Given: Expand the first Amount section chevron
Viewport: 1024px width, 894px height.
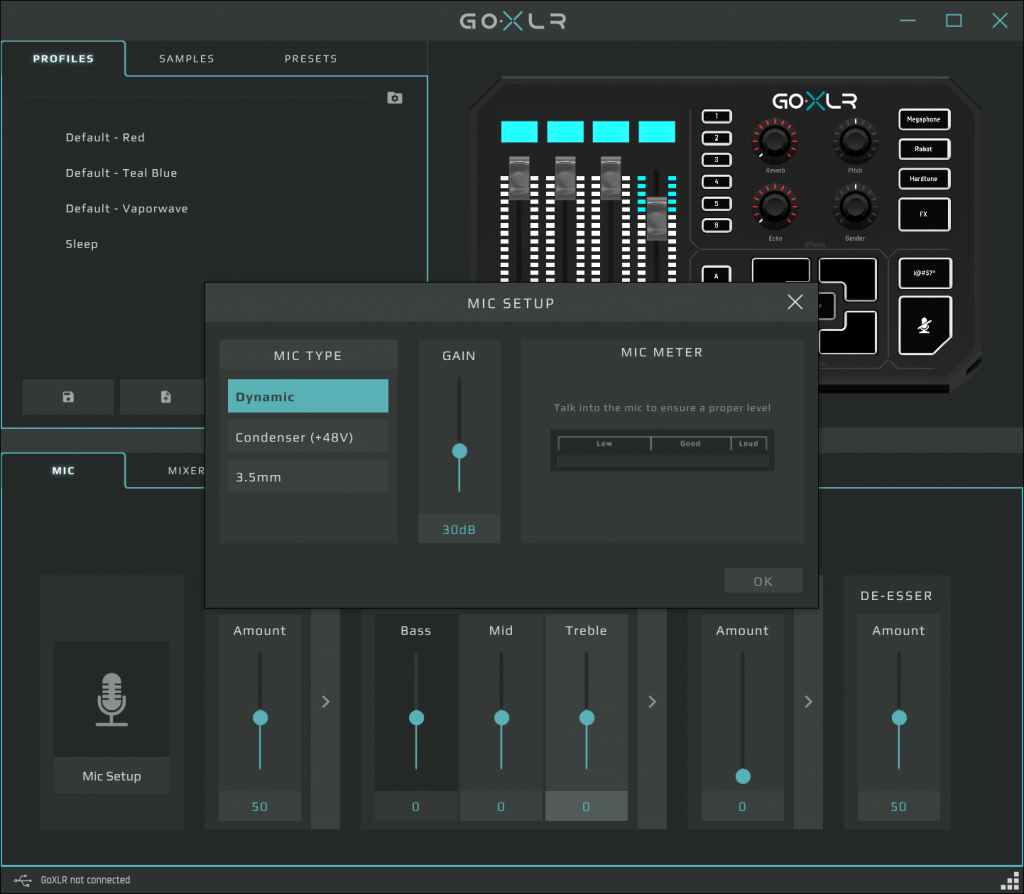Looking at the screenshot, I should [325, 701].
